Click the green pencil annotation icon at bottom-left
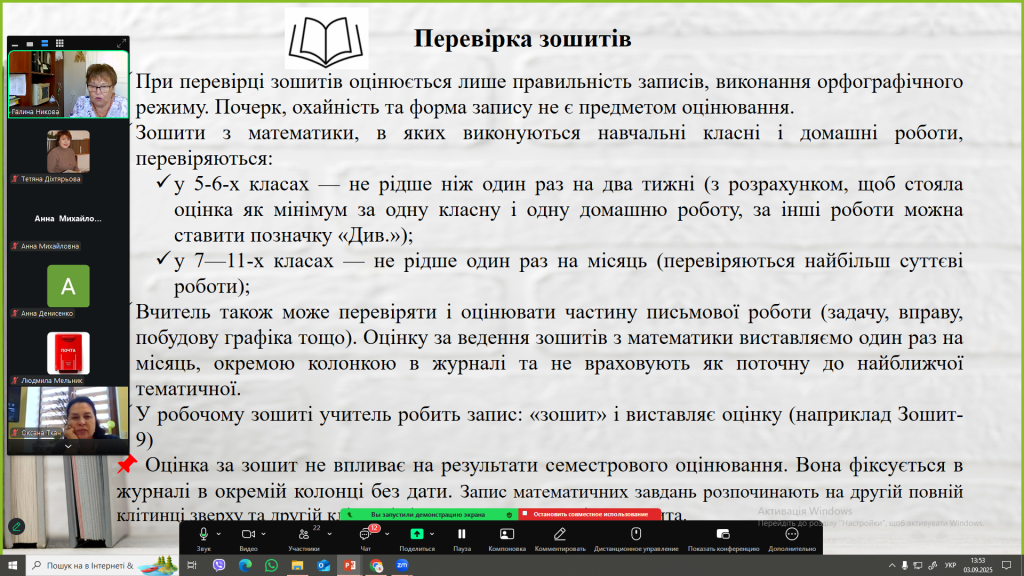 [x=16, y=526]
